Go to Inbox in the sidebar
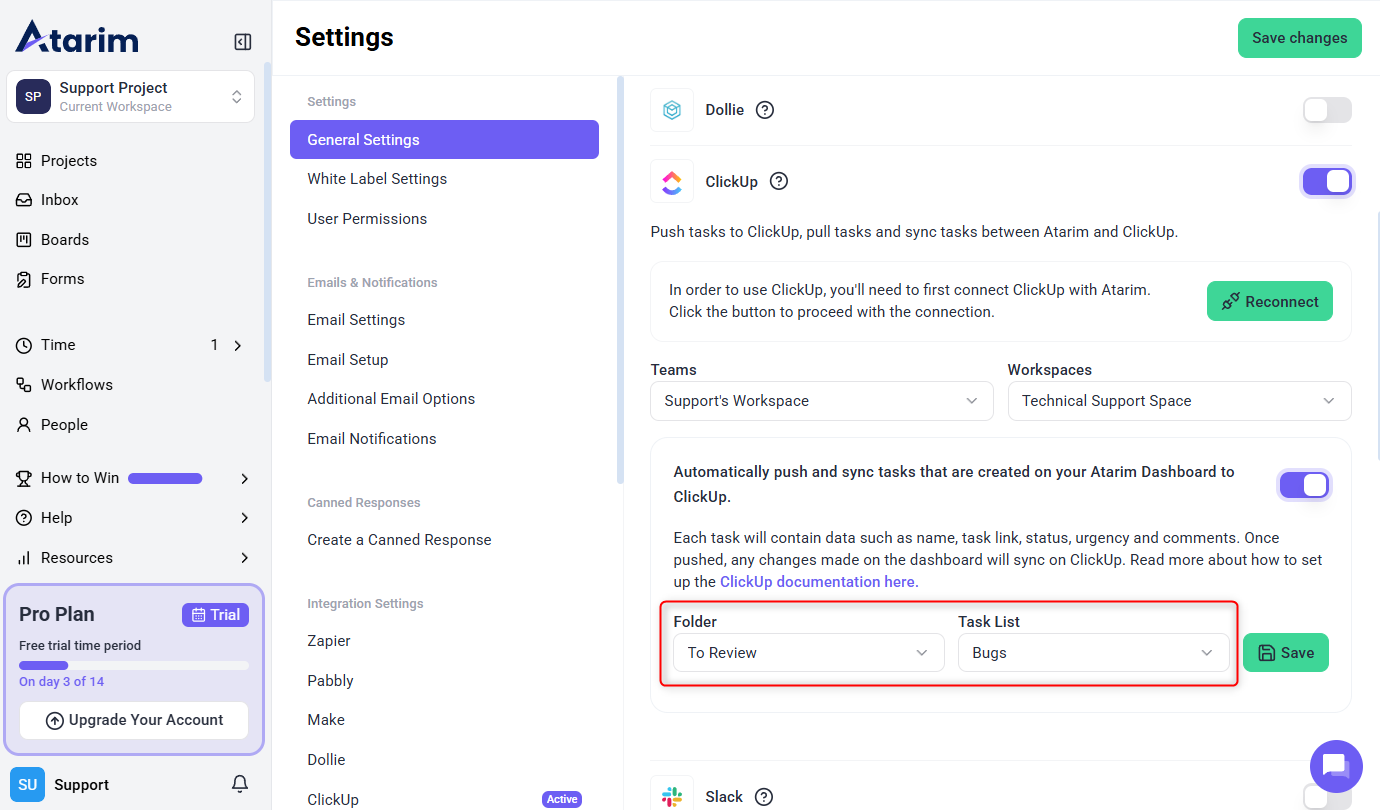This screenshot has height=810, width=1380. pyautogui.click(x=60, y=200)
